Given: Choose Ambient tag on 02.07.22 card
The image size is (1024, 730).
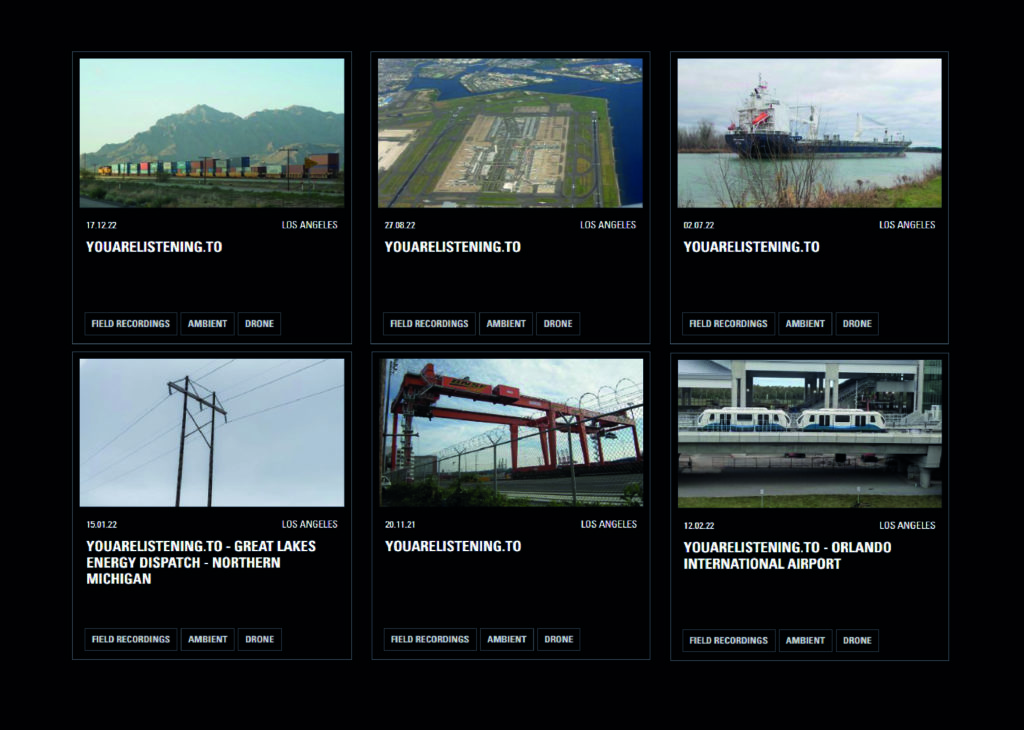Looking at the screenshot, I should click(805, 323).
